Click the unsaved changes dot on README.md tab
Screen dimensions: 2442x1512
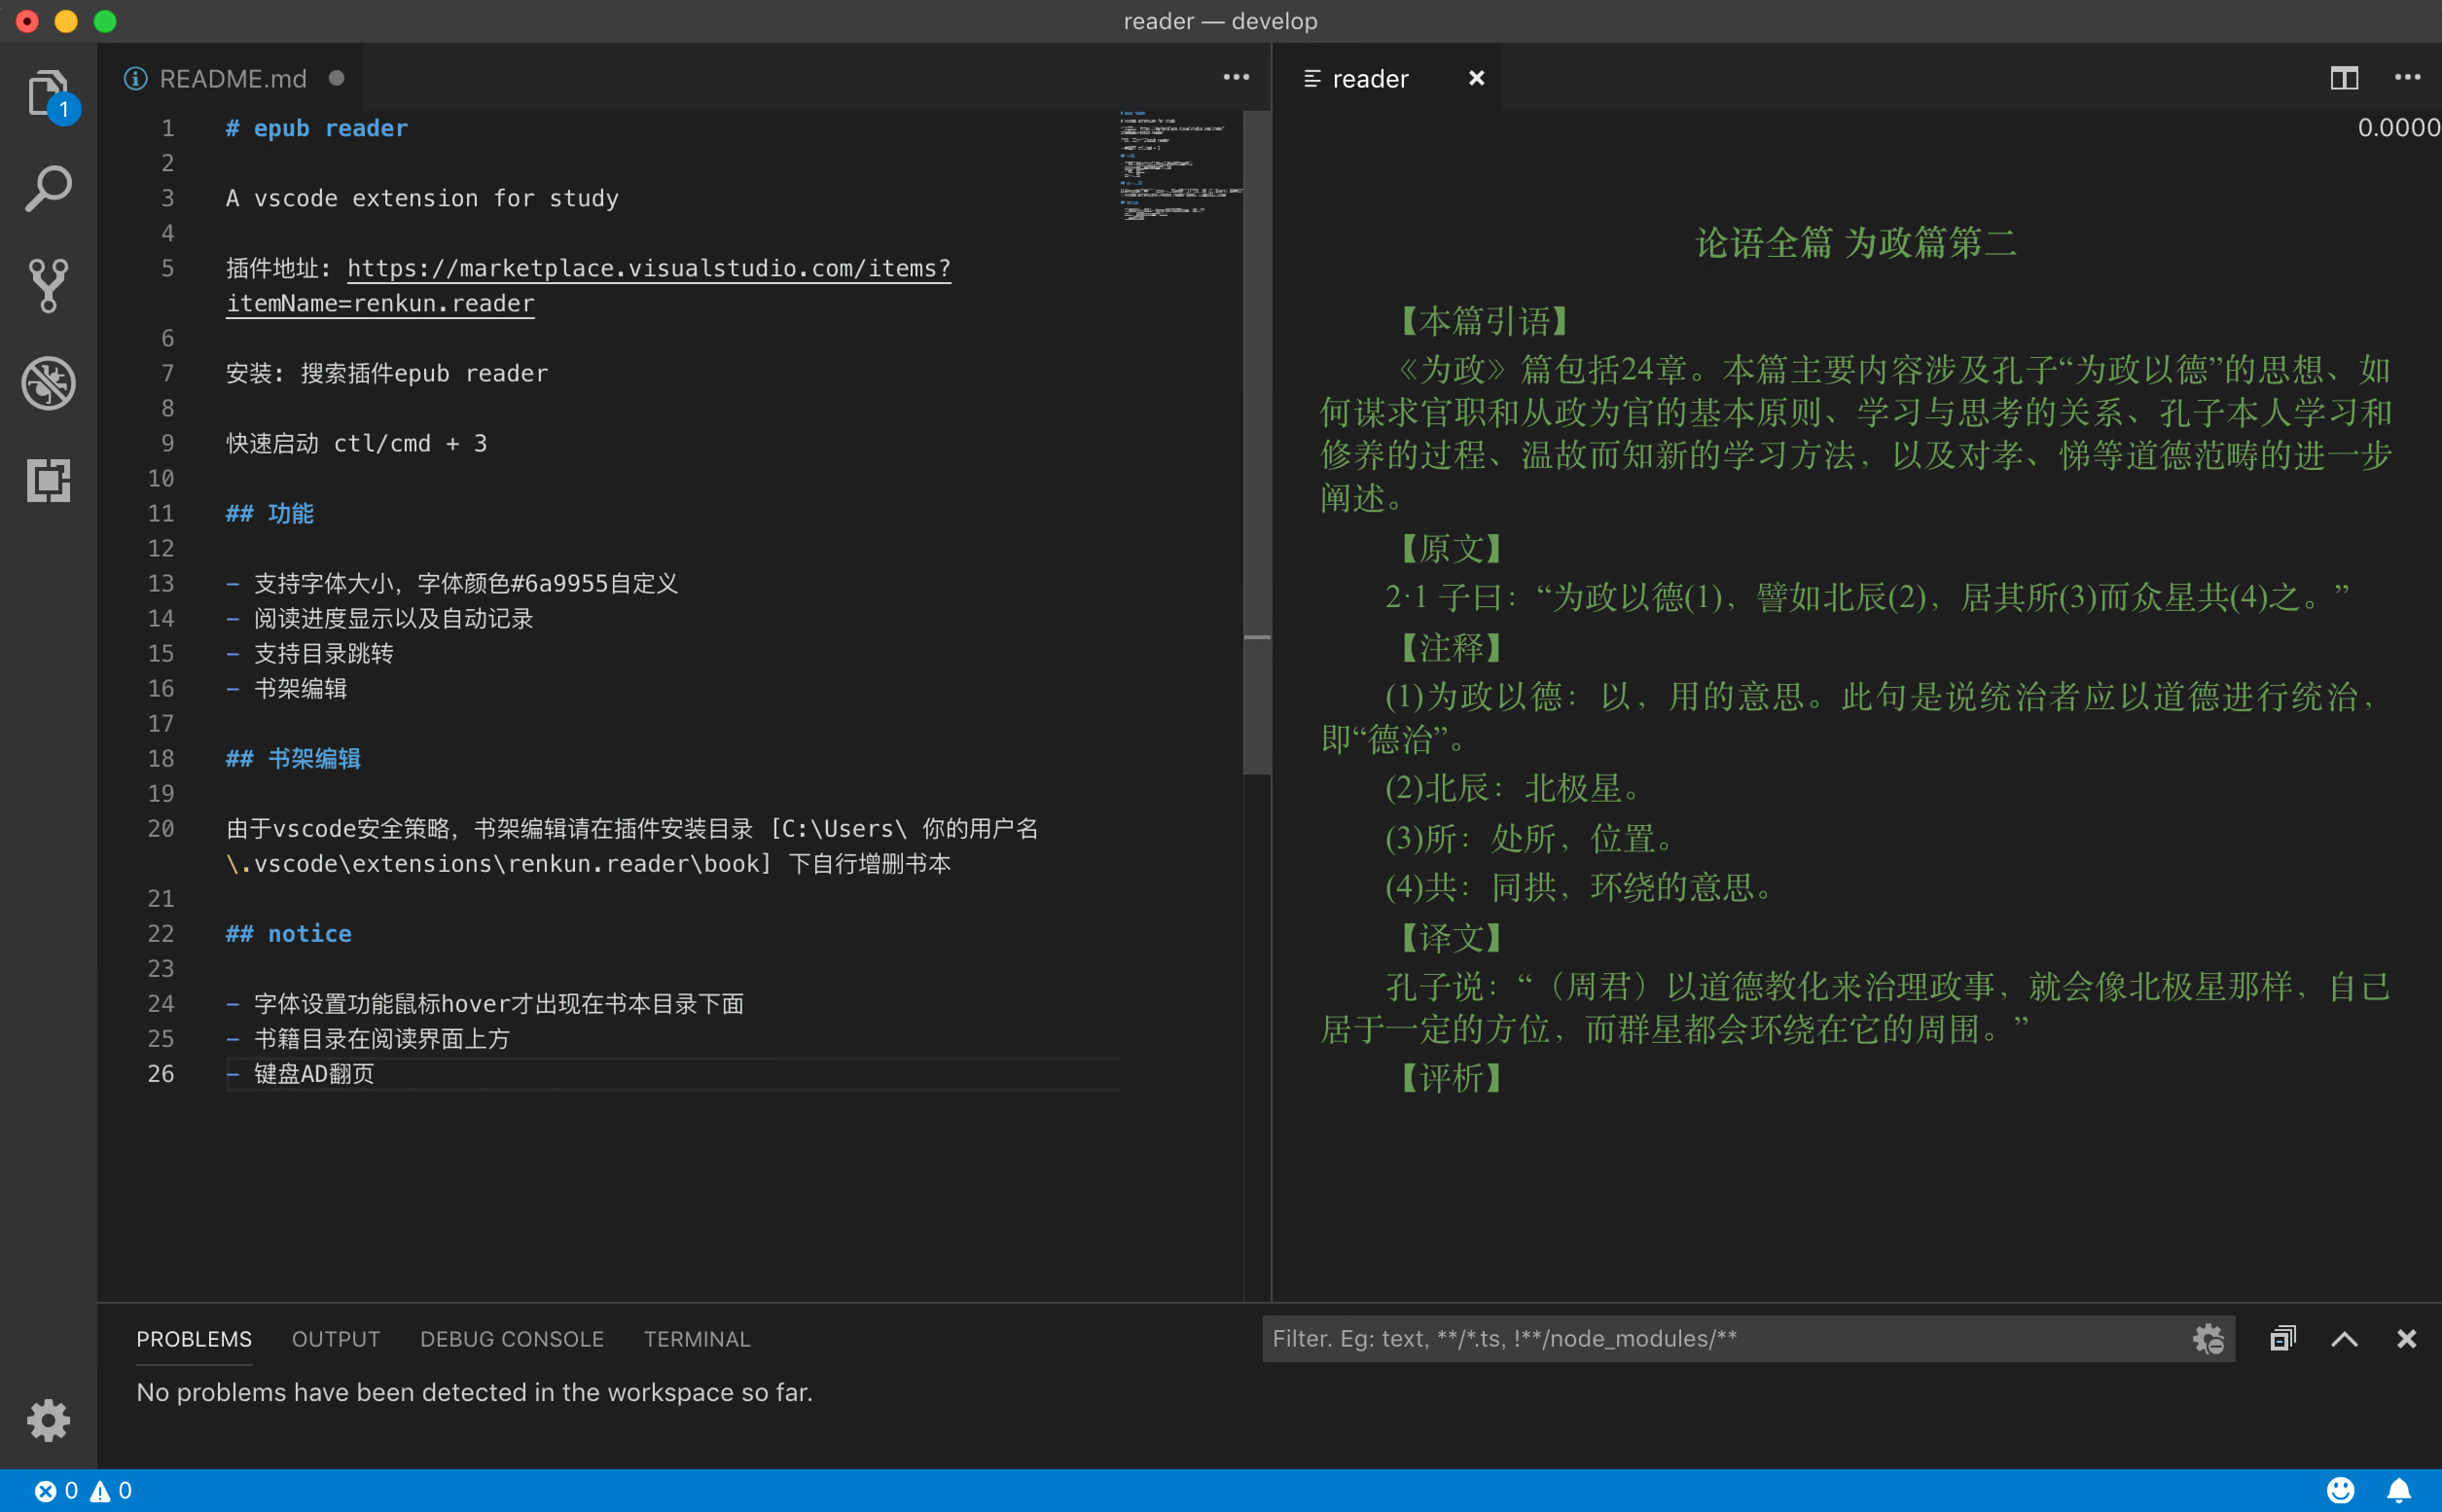[x=337, y=78]
